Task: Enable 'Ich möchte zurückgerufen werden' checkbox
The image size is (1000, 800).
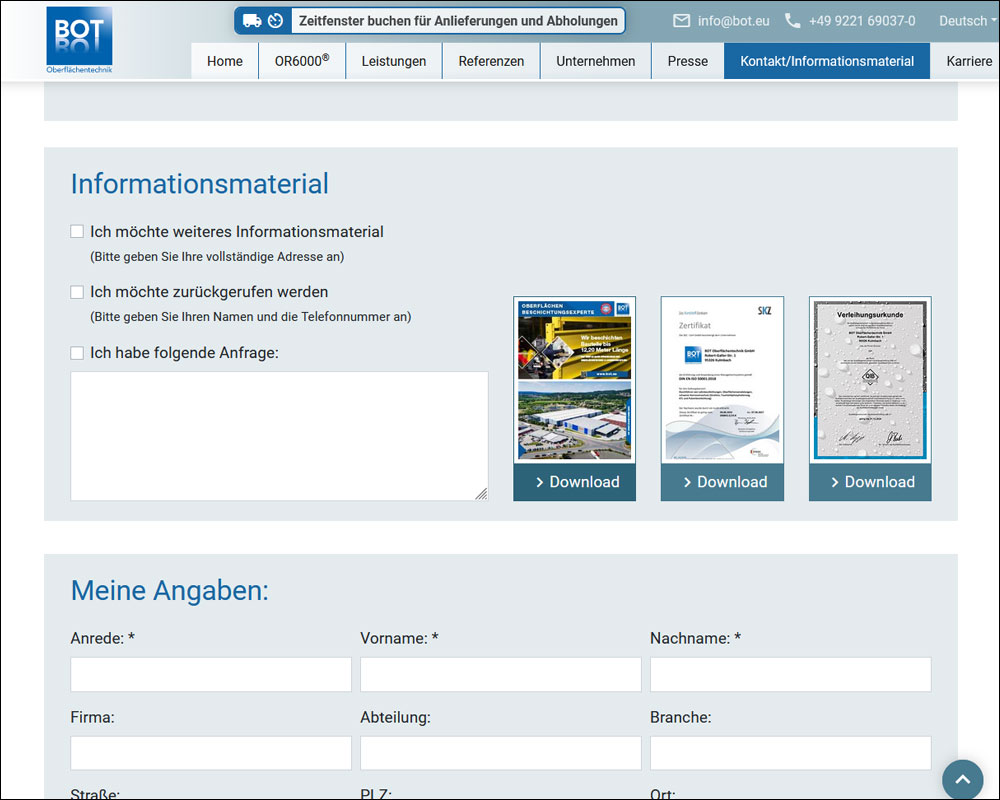Action: 77,292
